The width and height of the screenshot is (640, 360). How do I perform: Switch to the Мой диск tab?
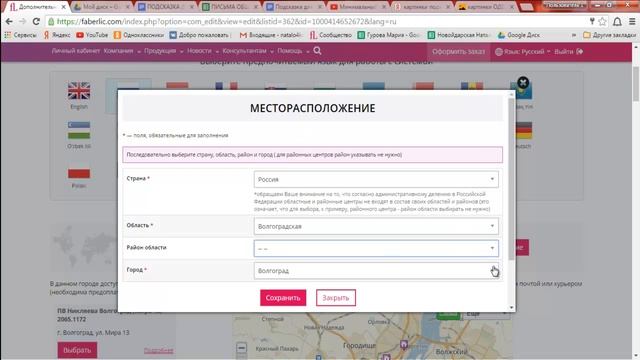click(x=102, y=7)
